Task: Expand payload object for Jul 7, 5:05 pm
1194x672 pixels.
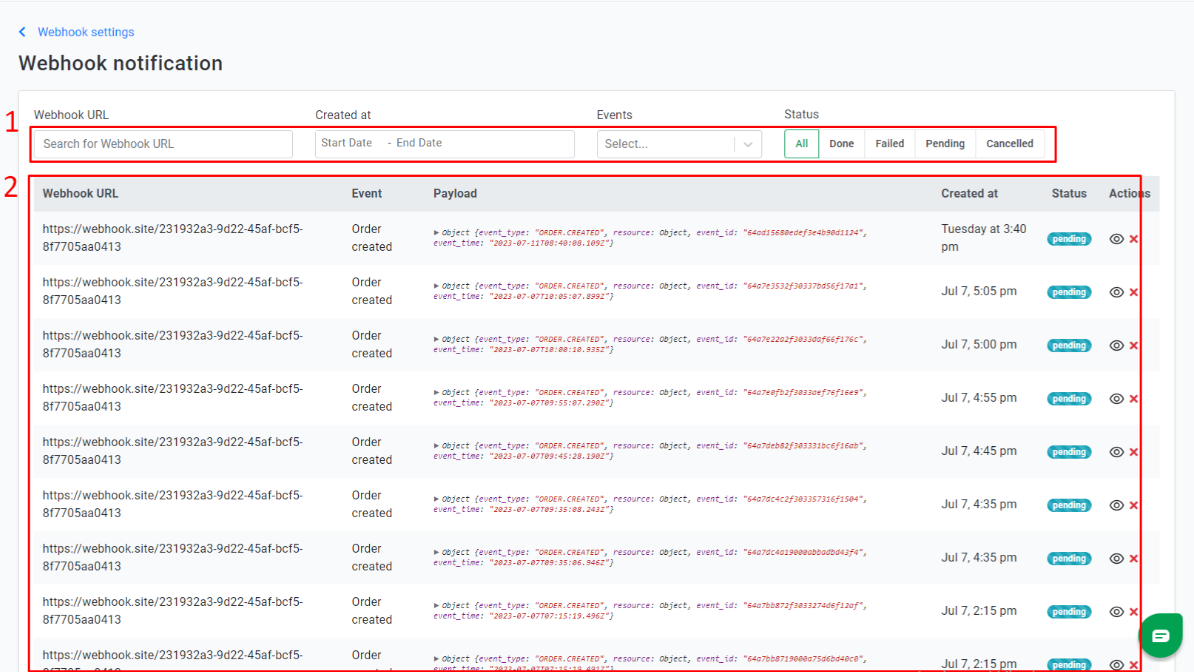Action: tap(436, 286)
